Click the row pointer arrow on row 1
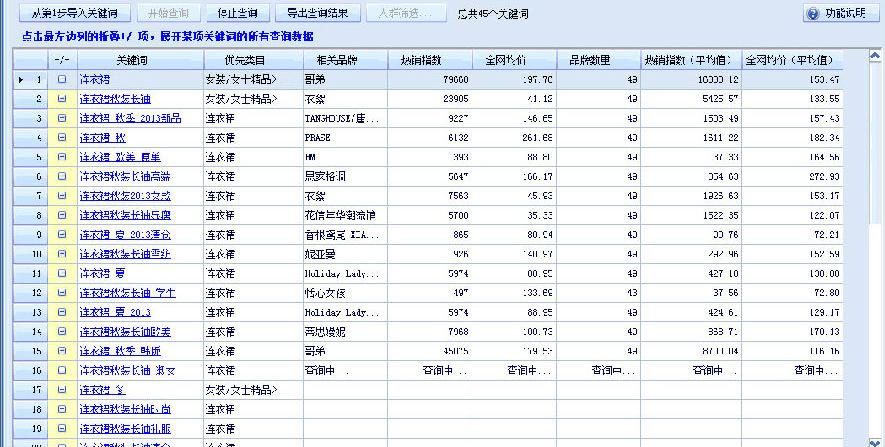Image resolution: width=885 pixels, height=447 pixels. click(21, 79)
